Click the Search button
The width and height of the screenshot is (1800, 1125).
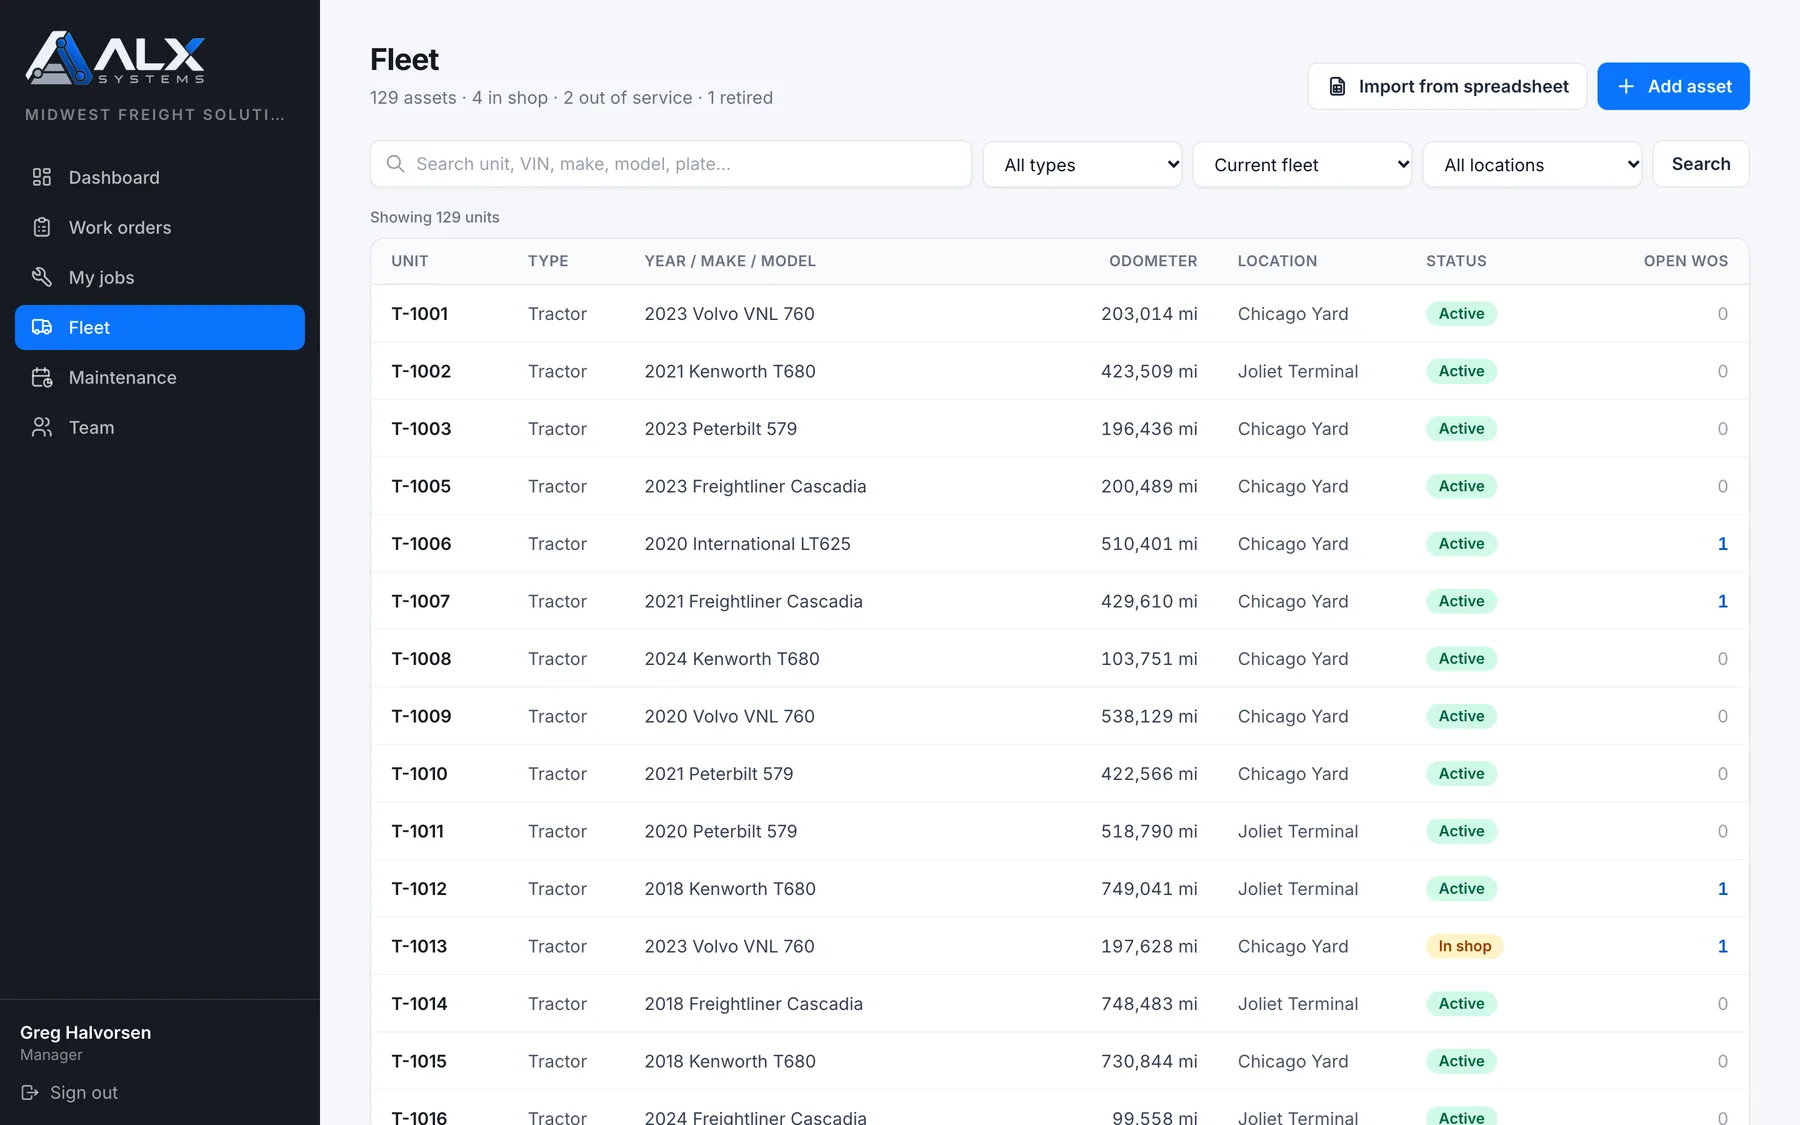pos(1701,164)
